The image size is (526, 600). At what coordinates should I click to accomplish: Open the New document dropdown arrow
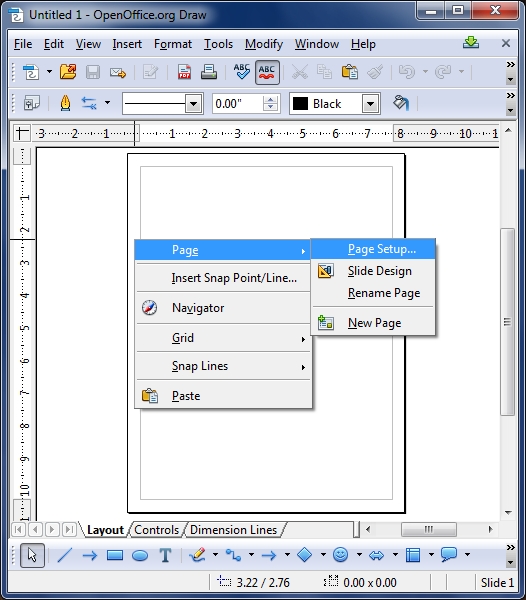point(49,72)
